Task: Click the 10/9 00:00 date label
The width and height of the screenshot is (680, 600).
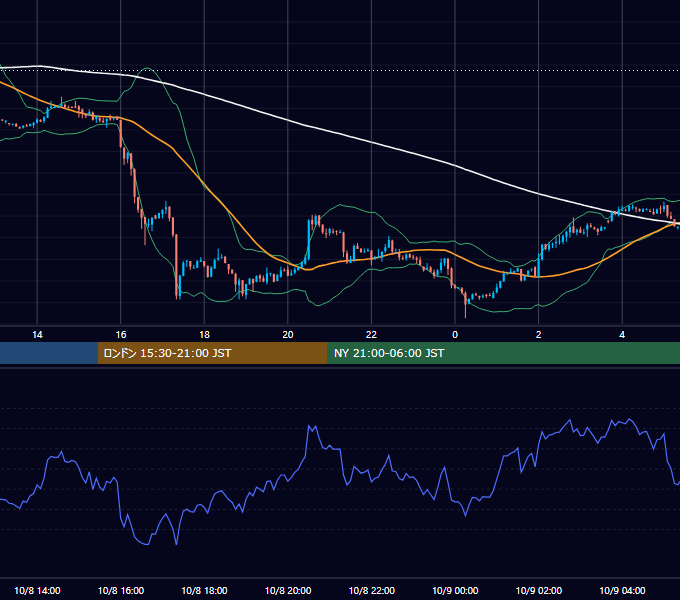Action: click(455, 590)
